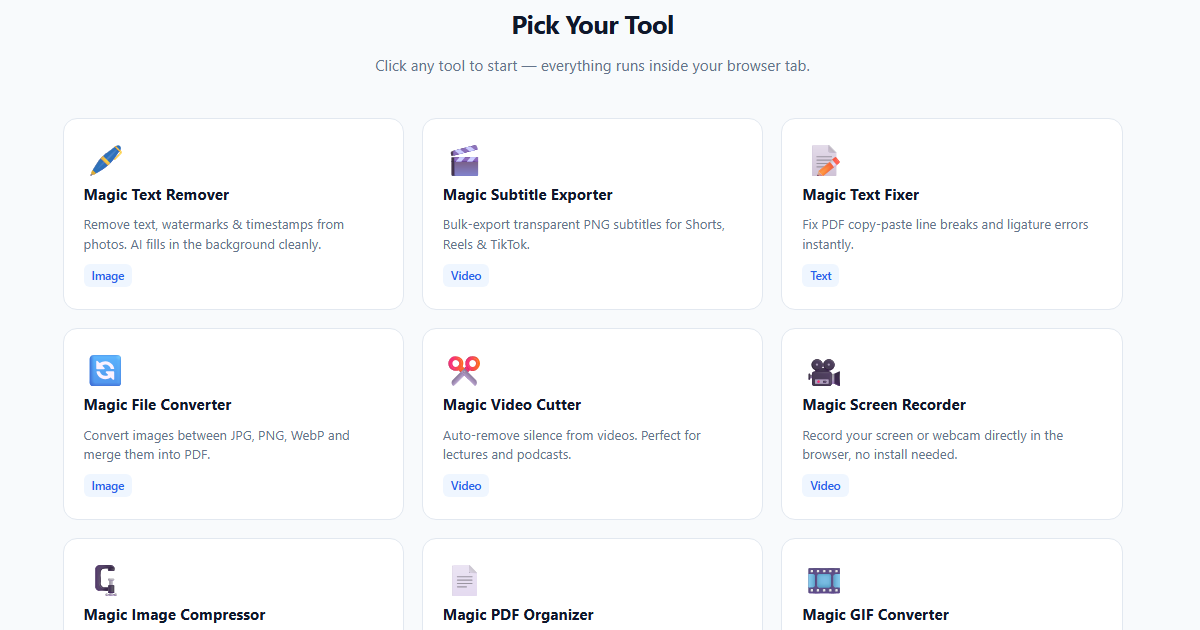Open the Magic Image Compressor tool title
1200x630 pixels.
[x=175, y=615]
